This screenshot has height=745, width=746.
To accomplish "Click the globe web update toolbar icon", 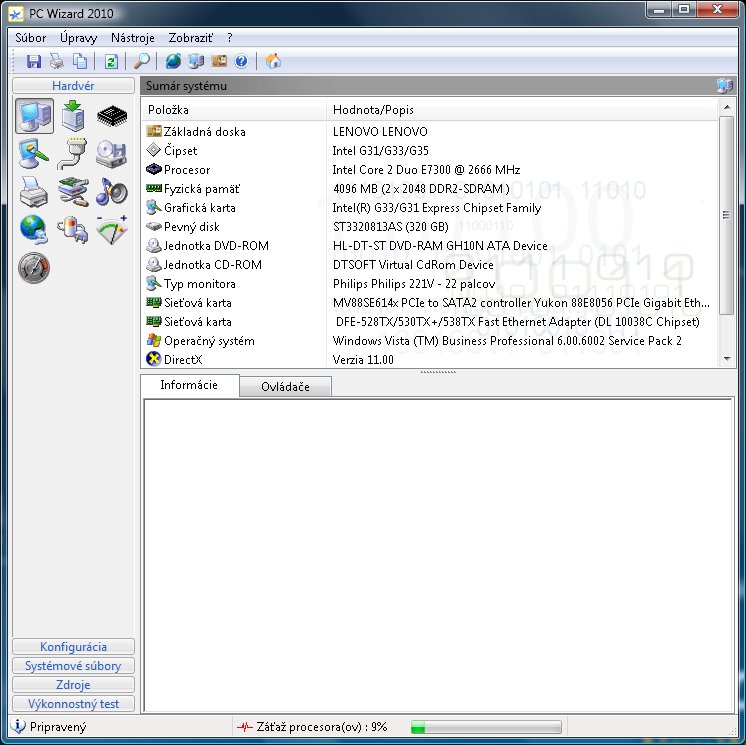I will pos(173,61).
